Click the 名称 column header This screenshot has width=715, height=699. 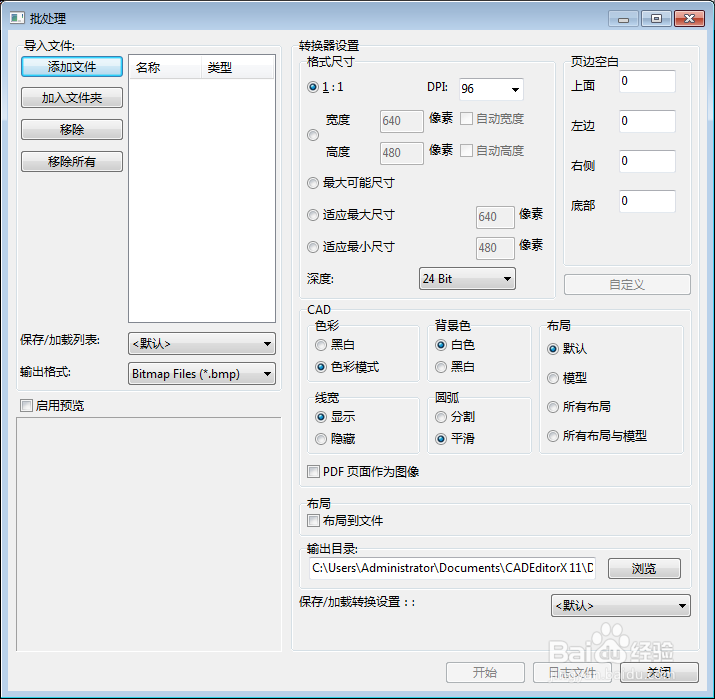[165, 67]
